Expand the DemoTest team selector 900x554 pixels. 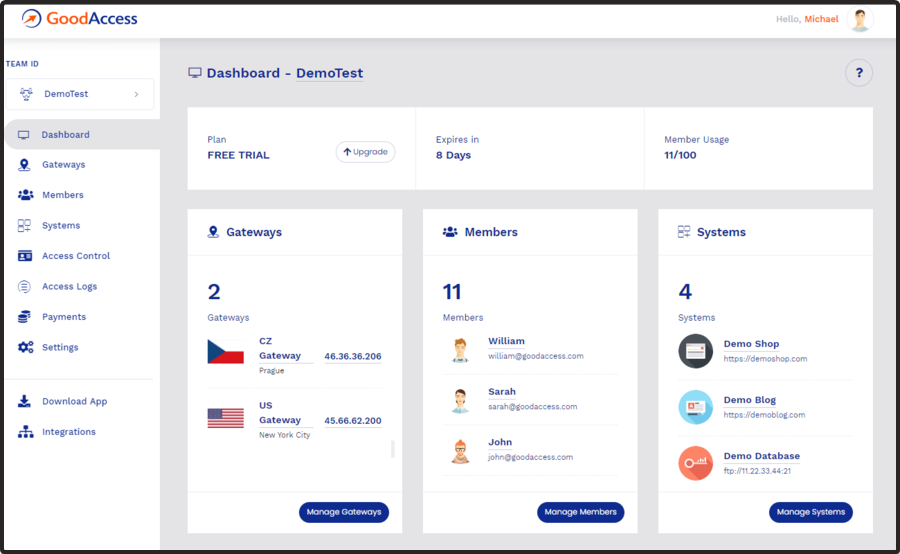coord(80,94)
